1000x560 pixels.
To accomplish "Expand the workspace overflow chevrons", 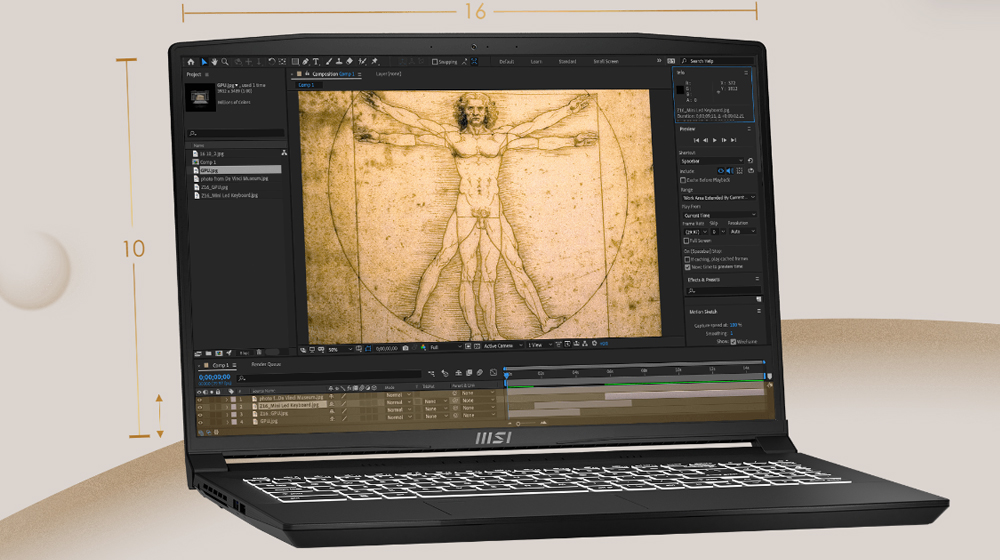I will 659,61.
